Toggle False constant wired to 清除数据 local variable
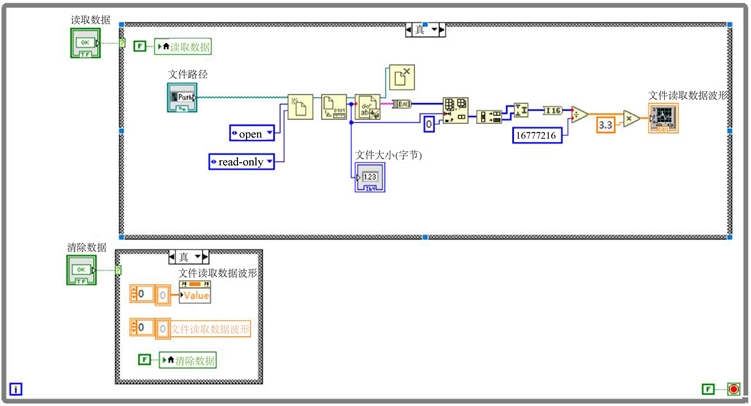Screen dimensions: 751x406 tap(146, 360)
